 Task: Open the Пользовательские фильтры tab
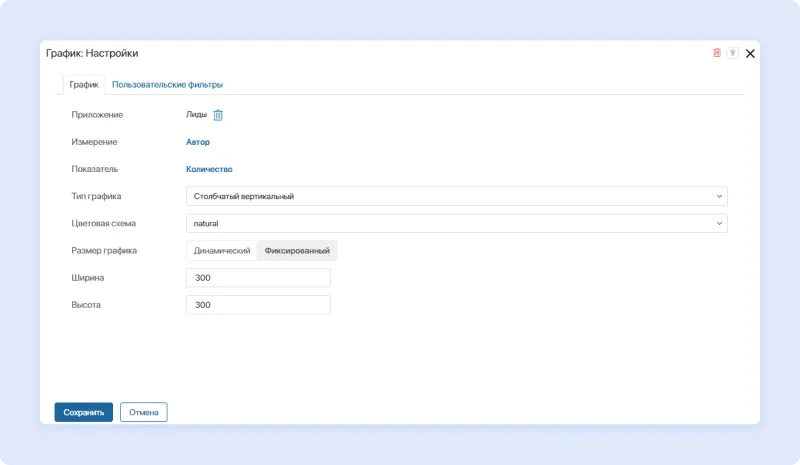coord(167,85)
